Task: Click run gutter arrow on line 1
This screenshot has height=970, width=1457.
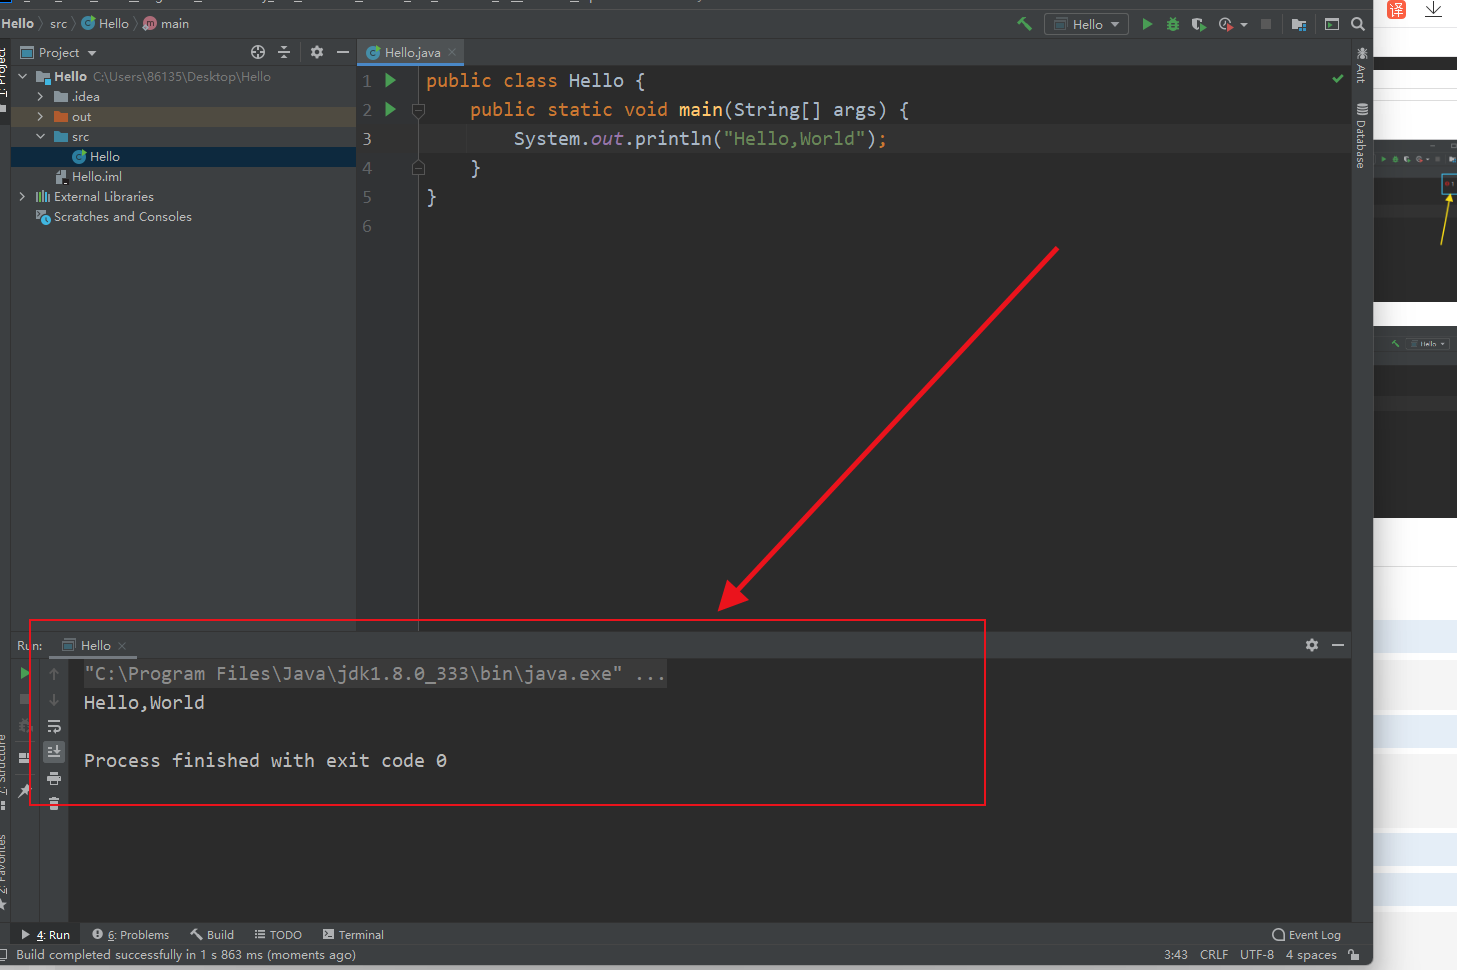Action: (391, 80)
